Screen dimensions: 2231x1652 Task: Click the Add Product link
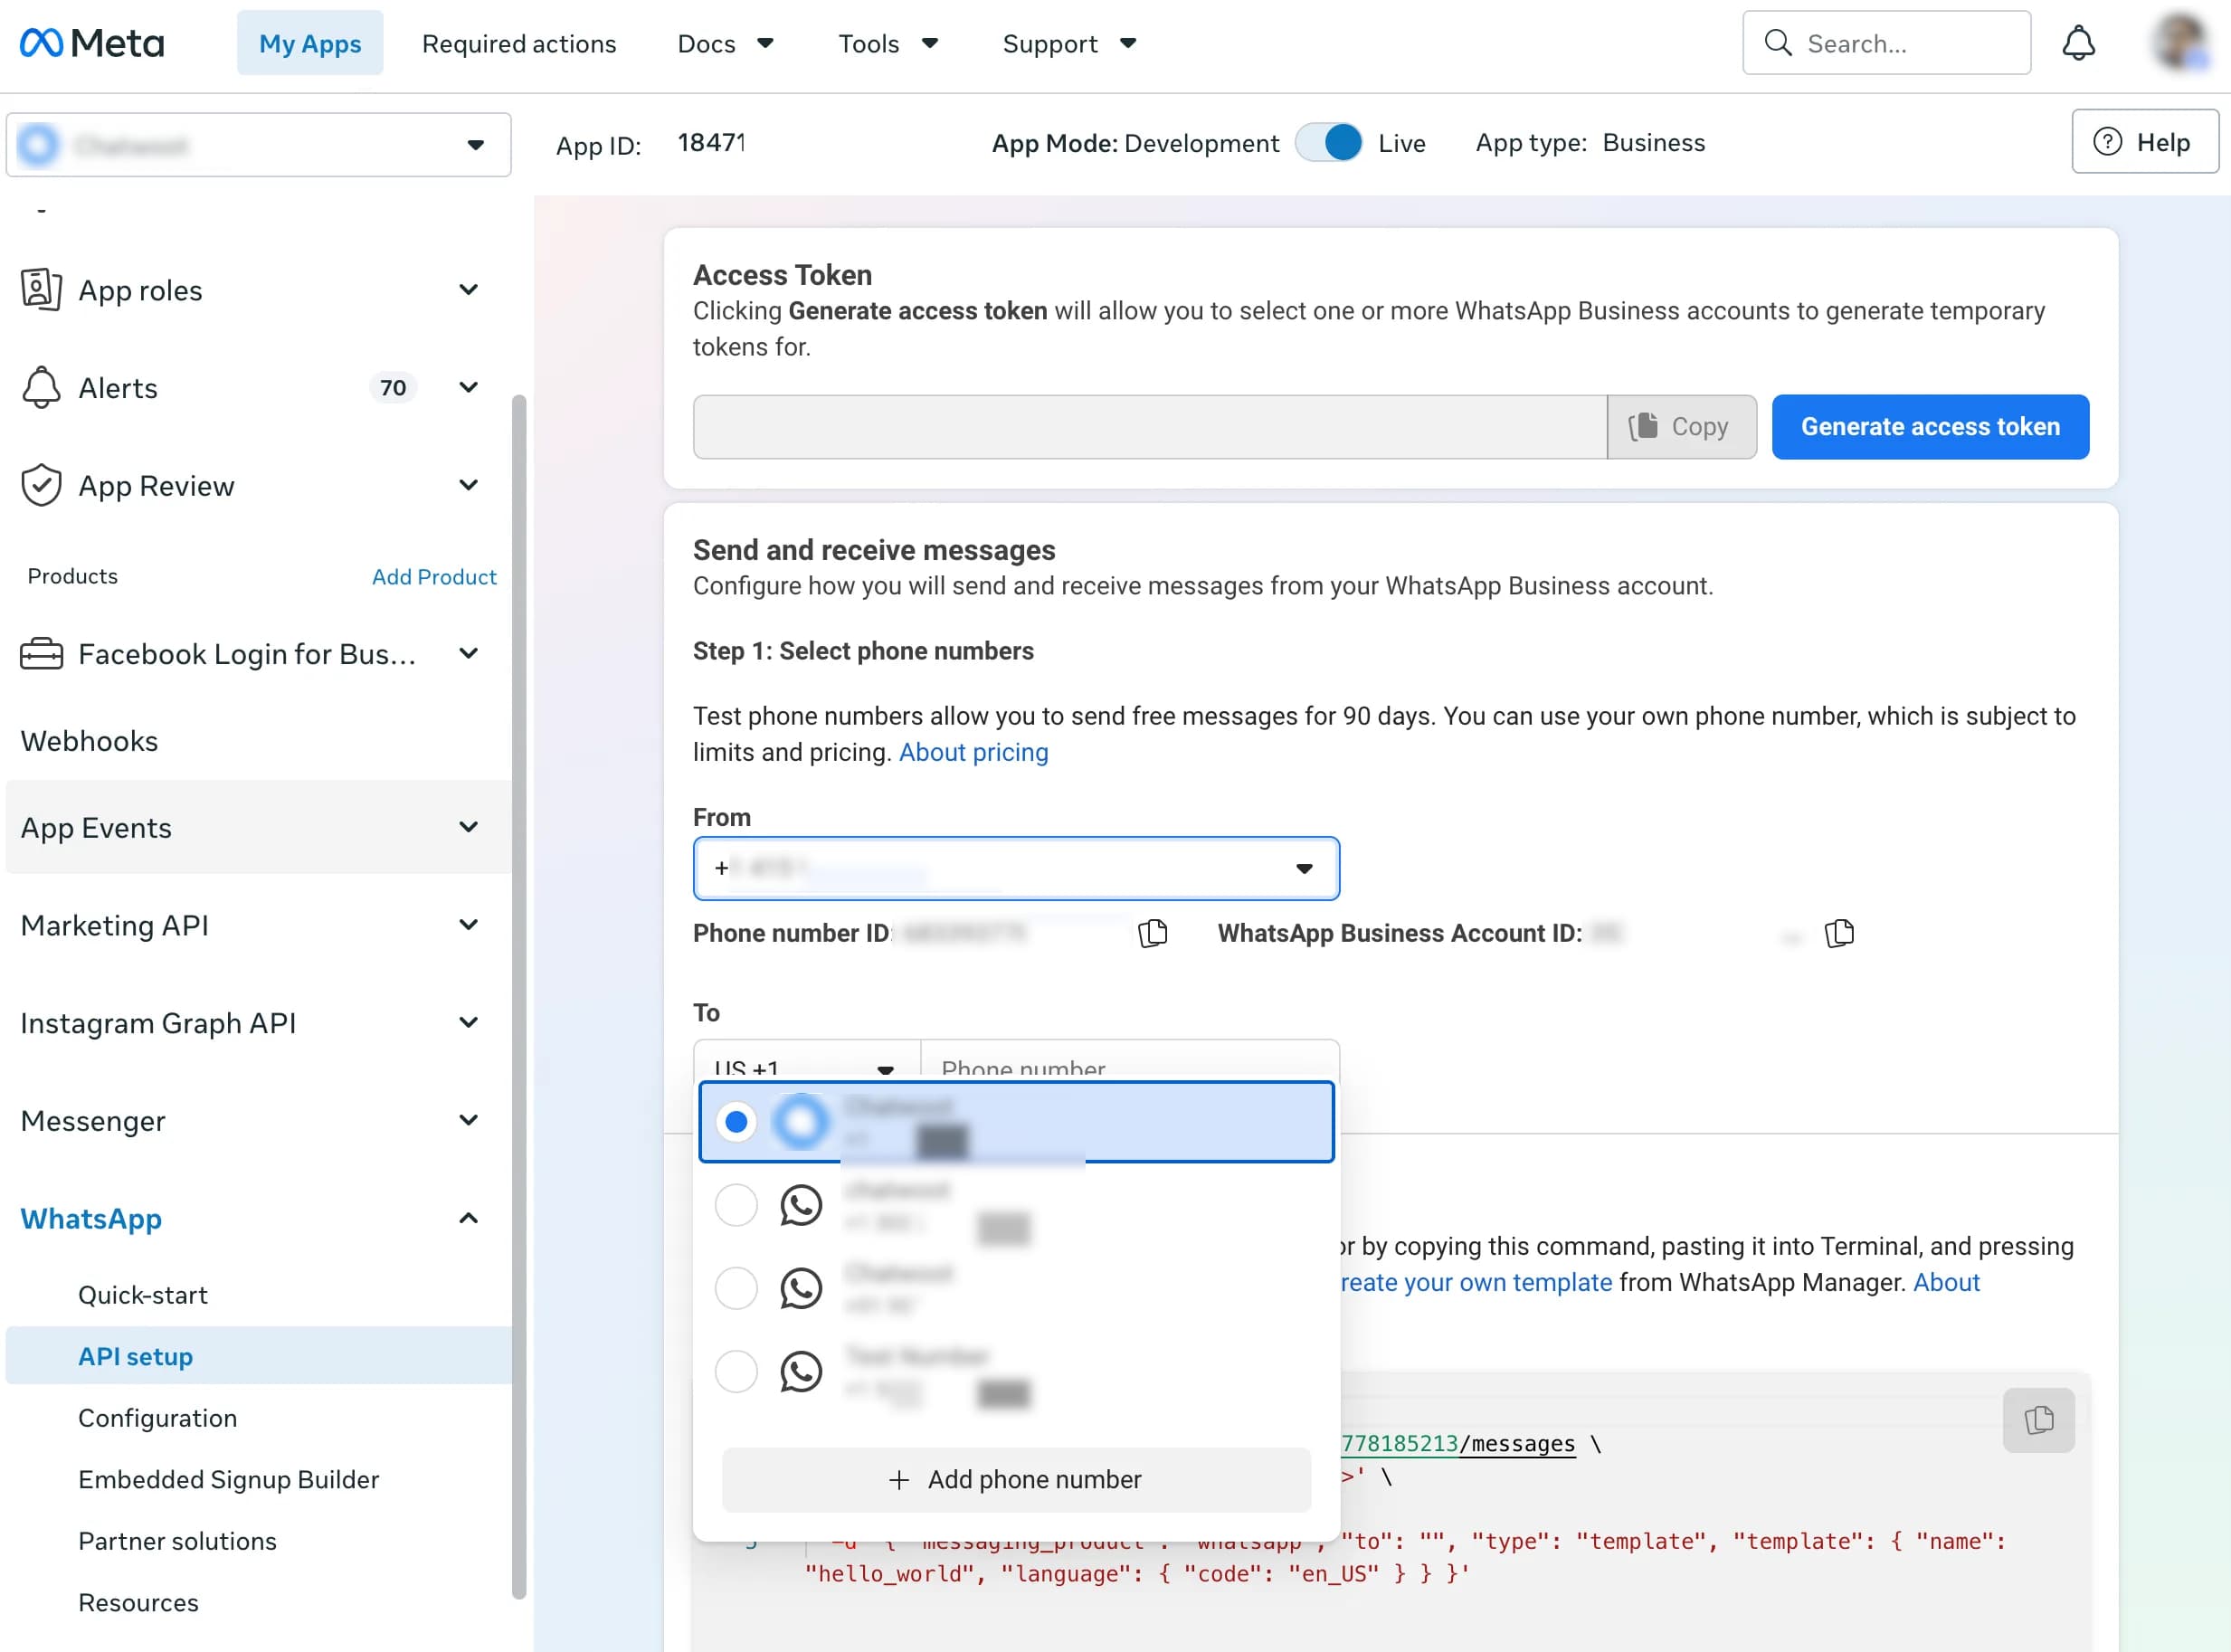434,577
